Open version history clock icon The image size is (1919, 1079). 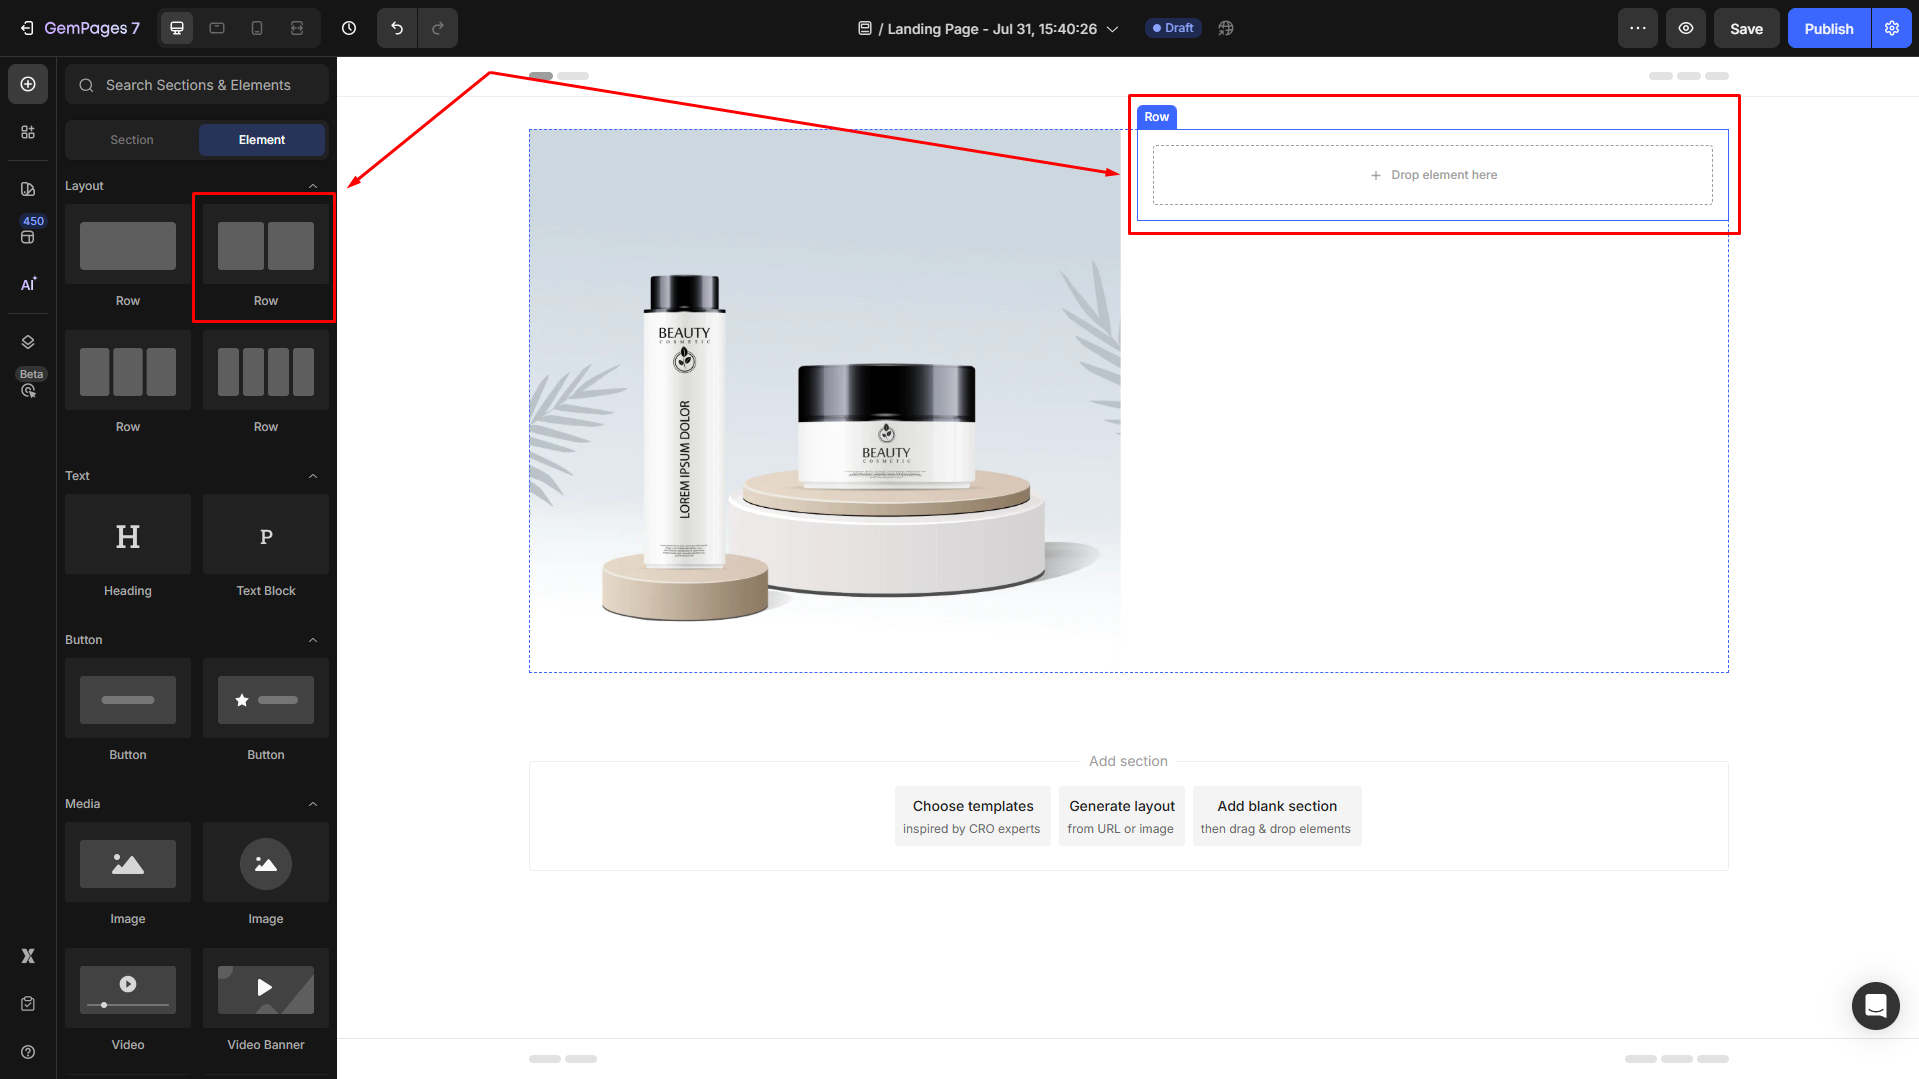coord(349,28)
